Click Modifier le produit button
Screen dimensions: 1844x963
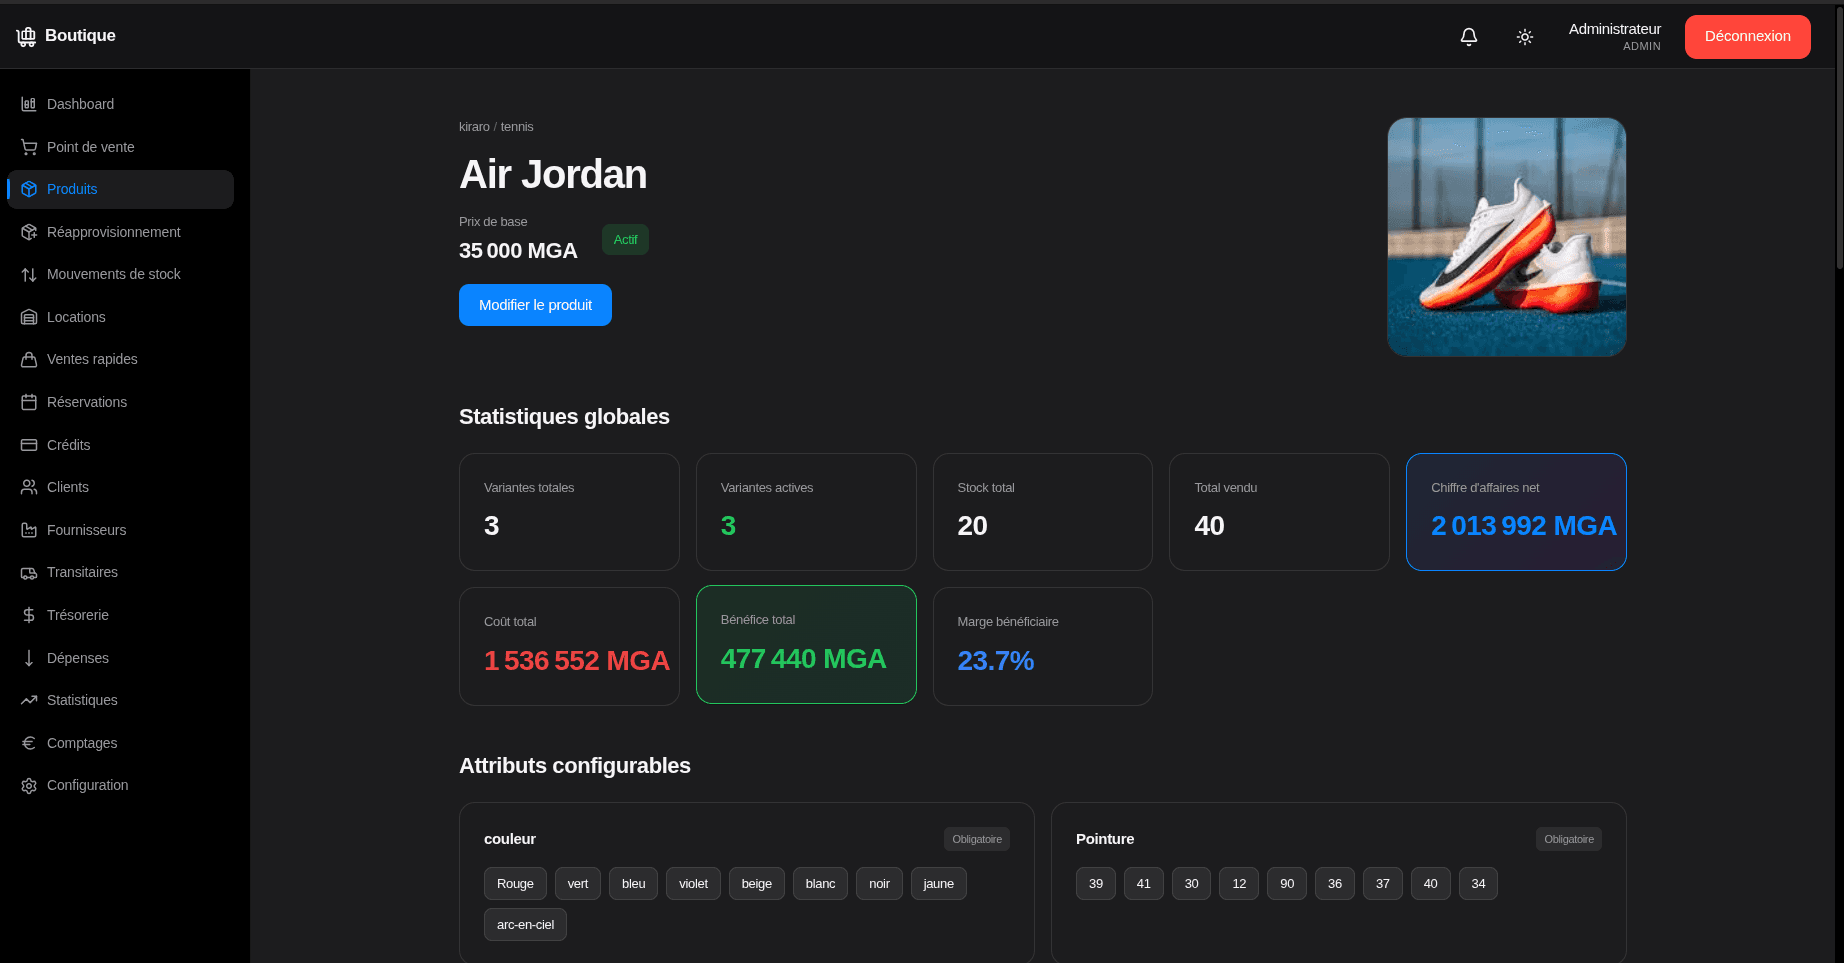pos(535,305)
